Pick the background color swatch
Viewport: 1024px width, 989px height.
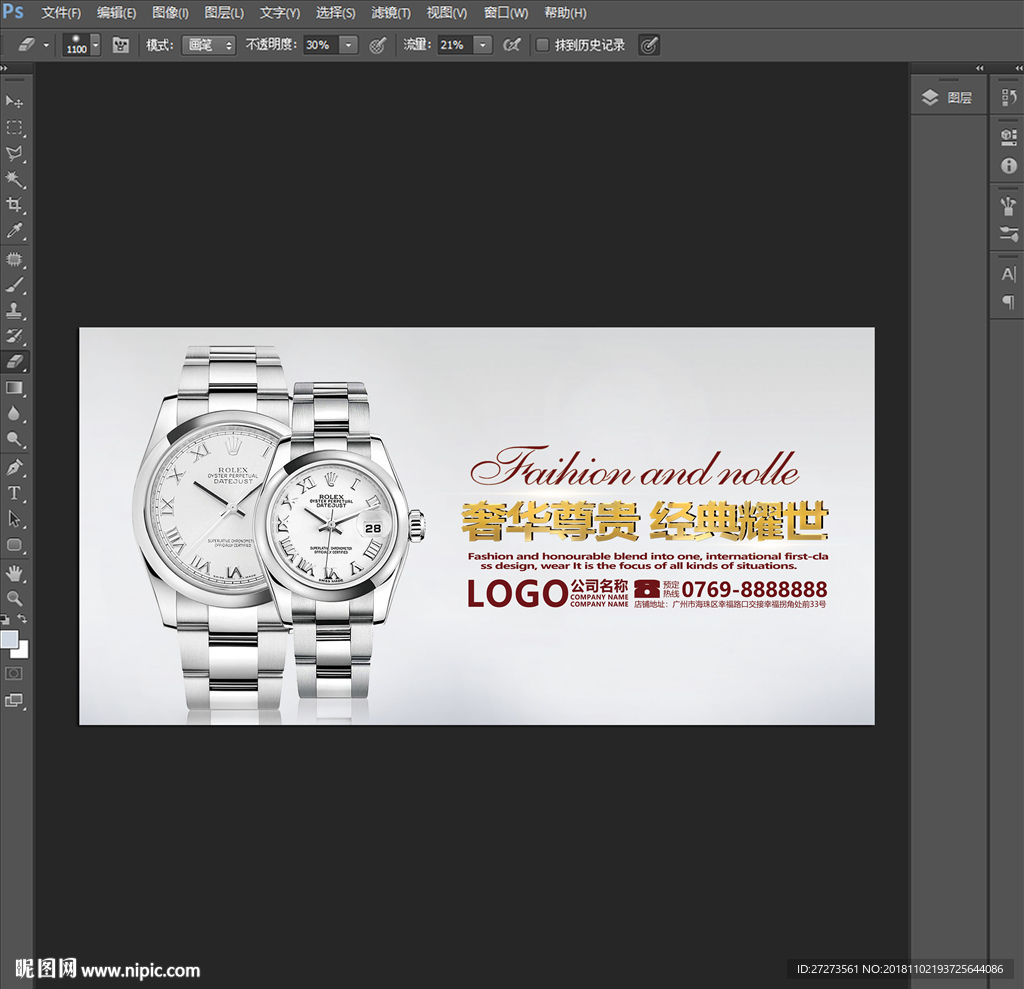[x=24, y=651]
